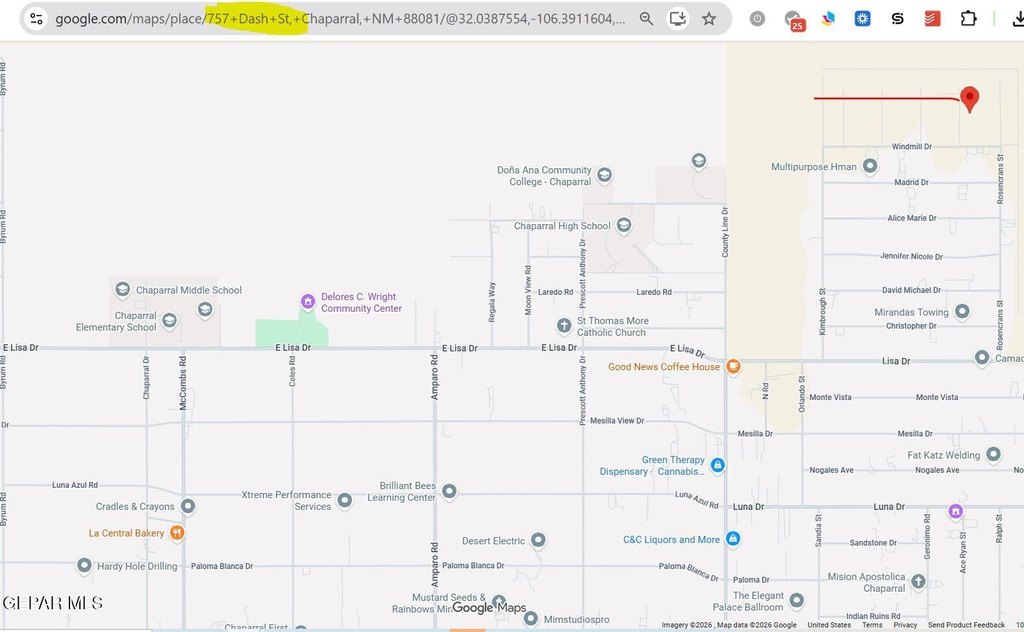Screen dimensions: 1024x632
Task: Select Cradles & Crayons pin
Action: point(188,506)
